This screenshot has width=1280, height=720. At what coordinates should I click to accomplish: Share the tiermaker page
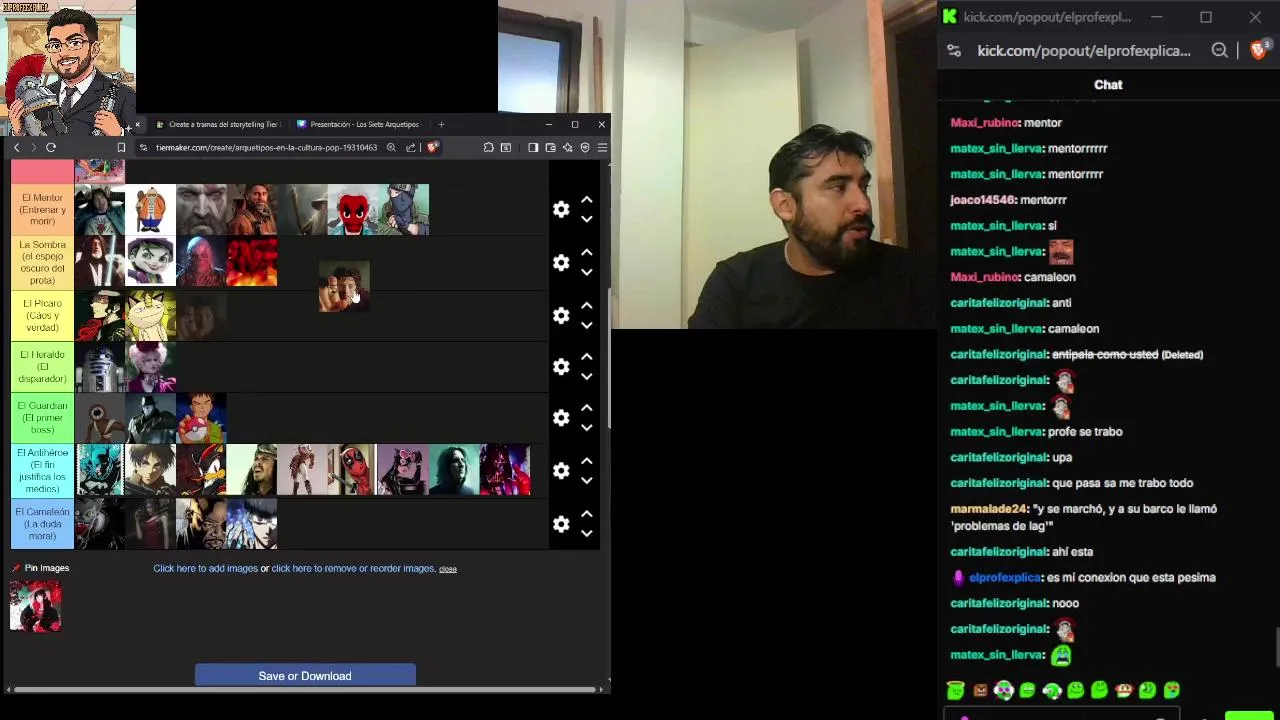tap(411, 148)
